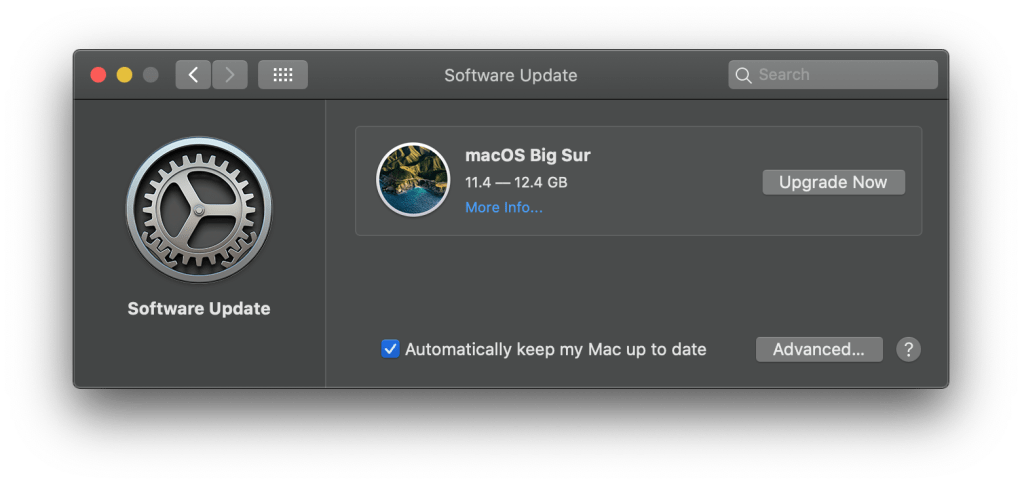Click the Software Update window title

point(510,75)
